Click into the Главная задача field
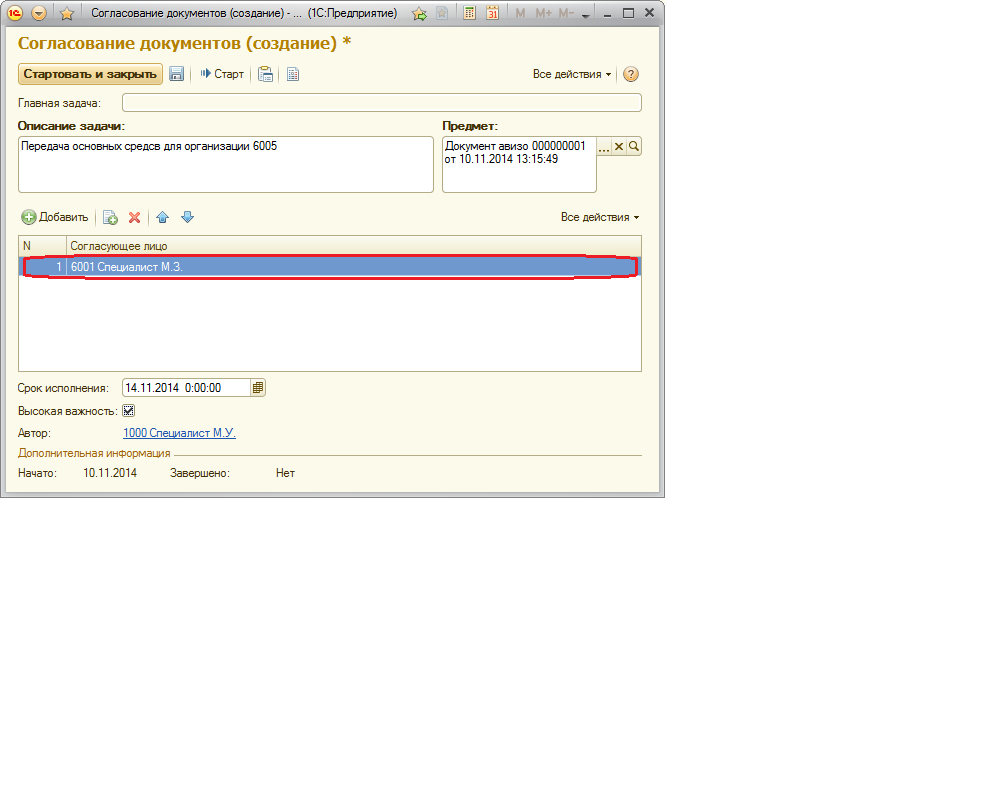This screenshot has width=984, height=806. (x=381, y=103)
